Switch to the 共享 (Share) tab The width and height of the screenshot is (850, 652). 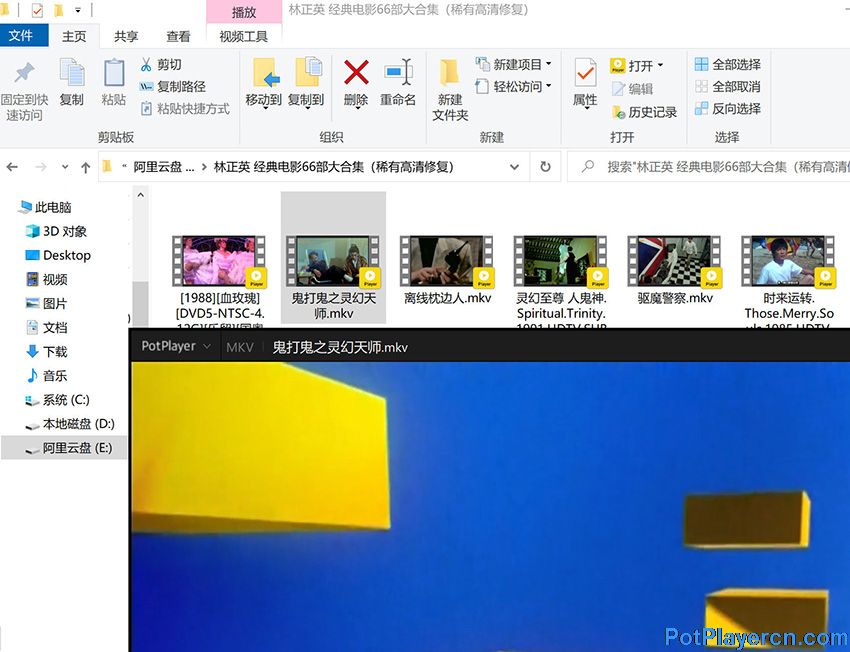(x=126, y=36)
